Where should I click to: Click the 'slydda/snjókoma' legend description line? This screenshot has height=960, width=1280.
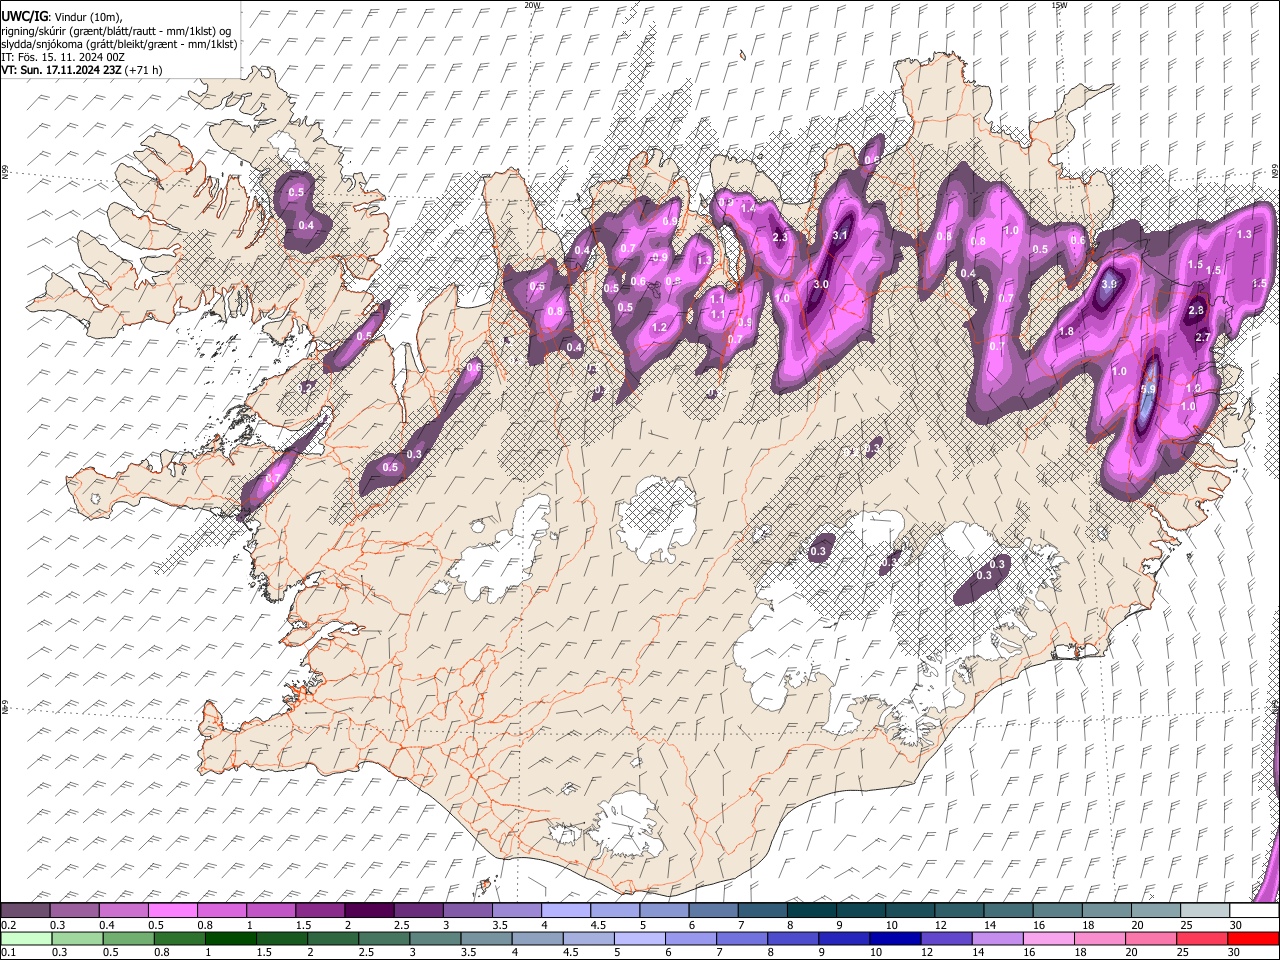(119, 44)
